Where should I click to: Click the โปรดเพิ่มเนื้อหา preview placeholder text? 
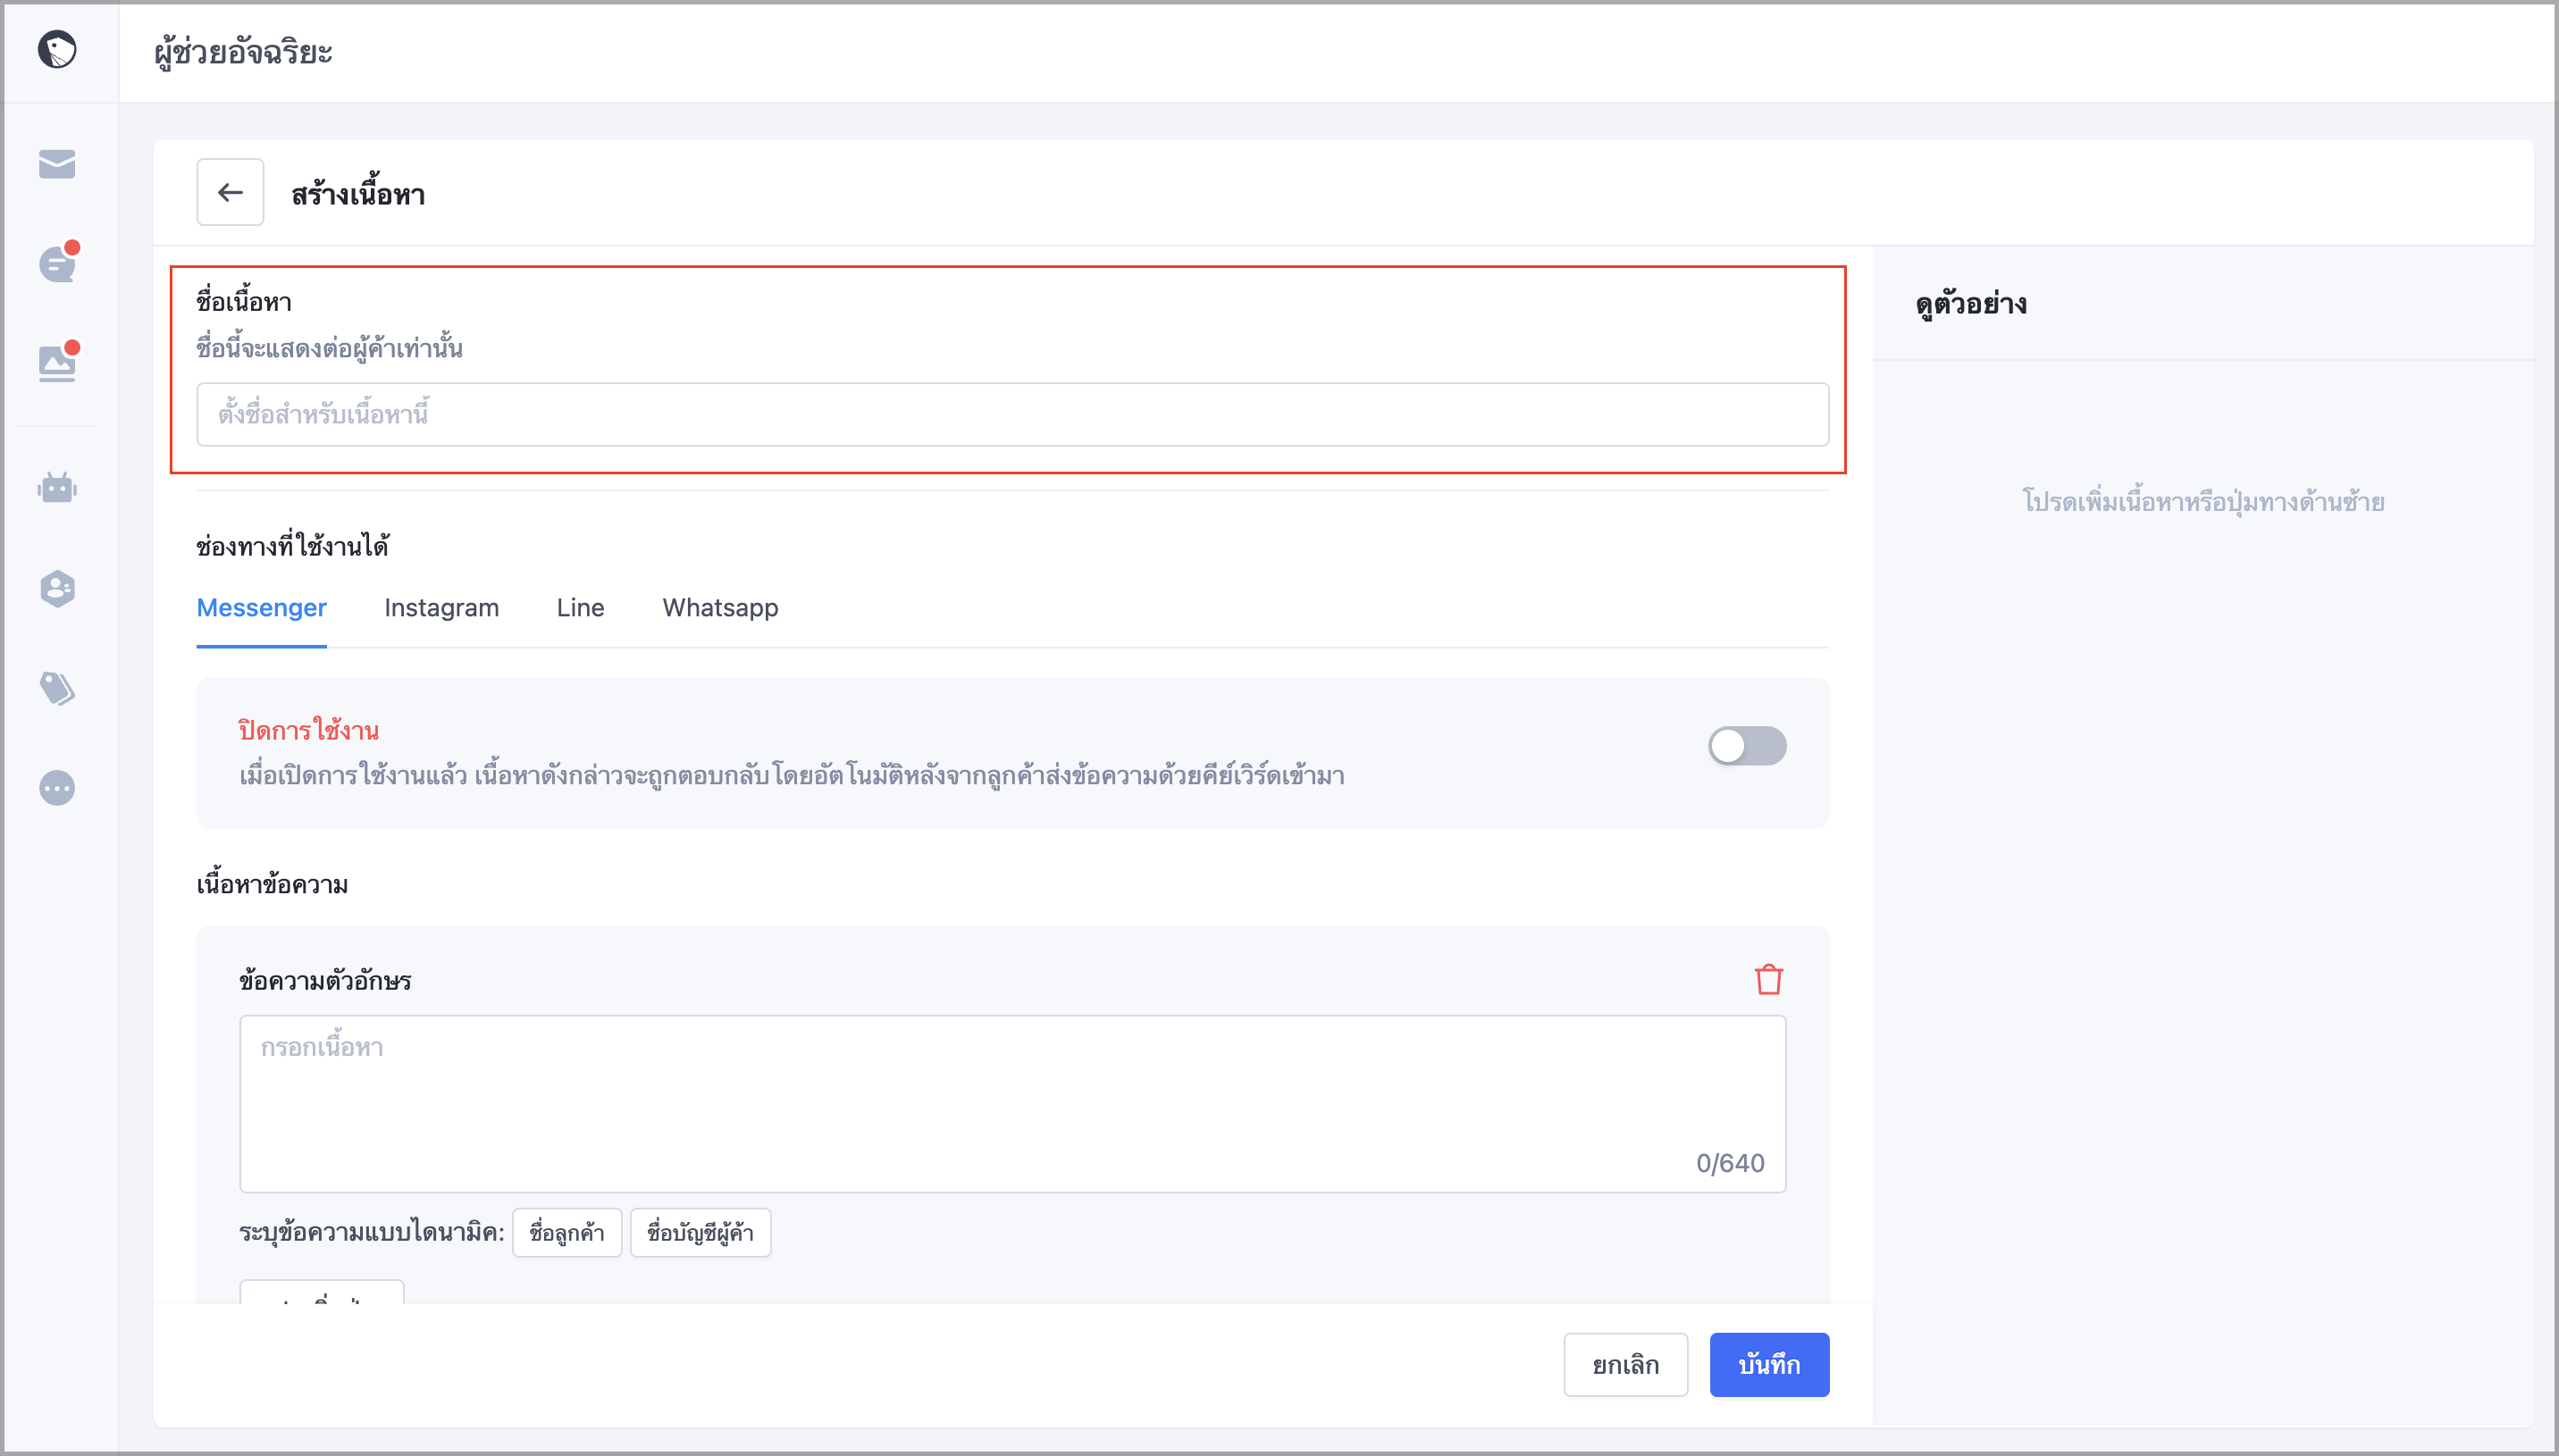click(x=2204, y=502)
